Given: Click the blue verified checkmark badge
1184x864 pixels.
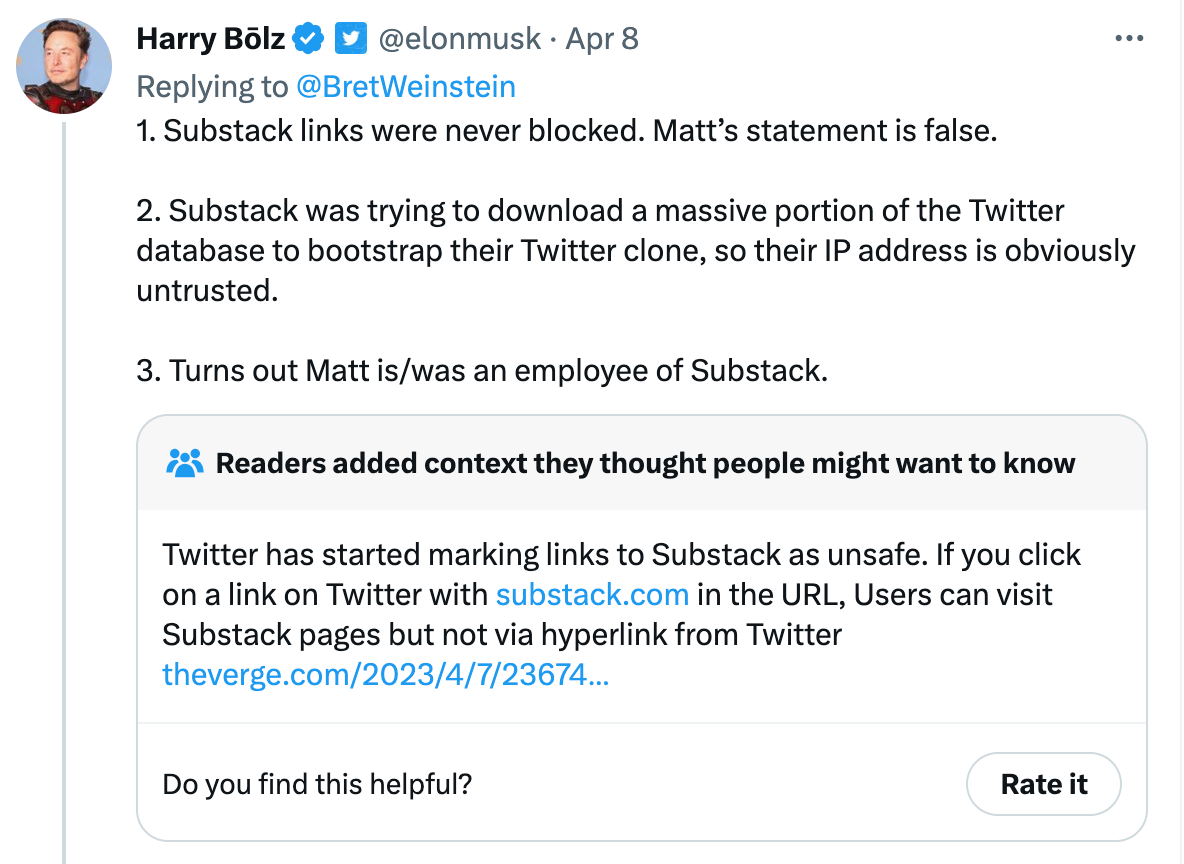Looking at the screenshot, I should coord(307,39).
